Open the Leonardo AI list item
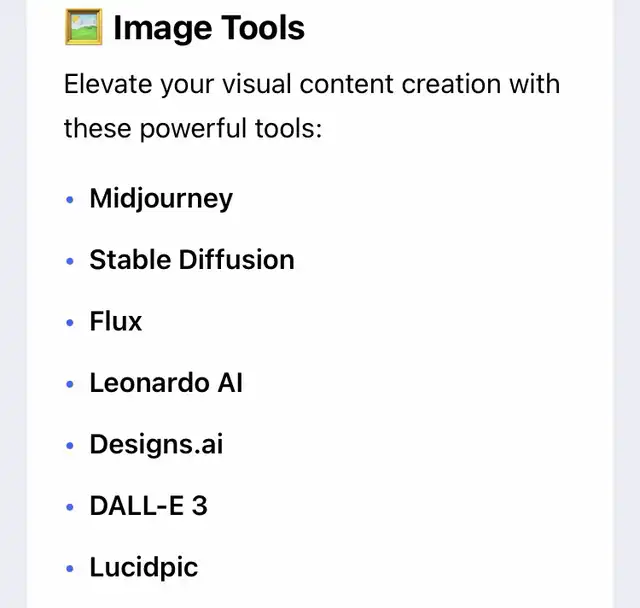Image resolution: width=640 pixels, height=608 pixels. [166, 383]
